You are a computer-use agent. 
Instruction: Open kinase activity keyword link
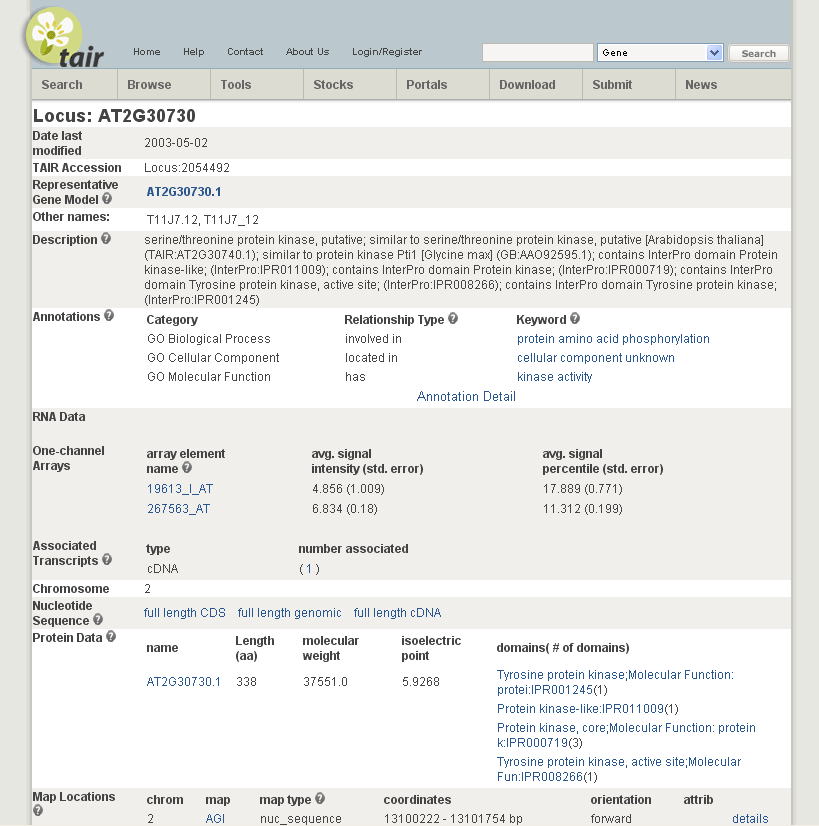555,377
